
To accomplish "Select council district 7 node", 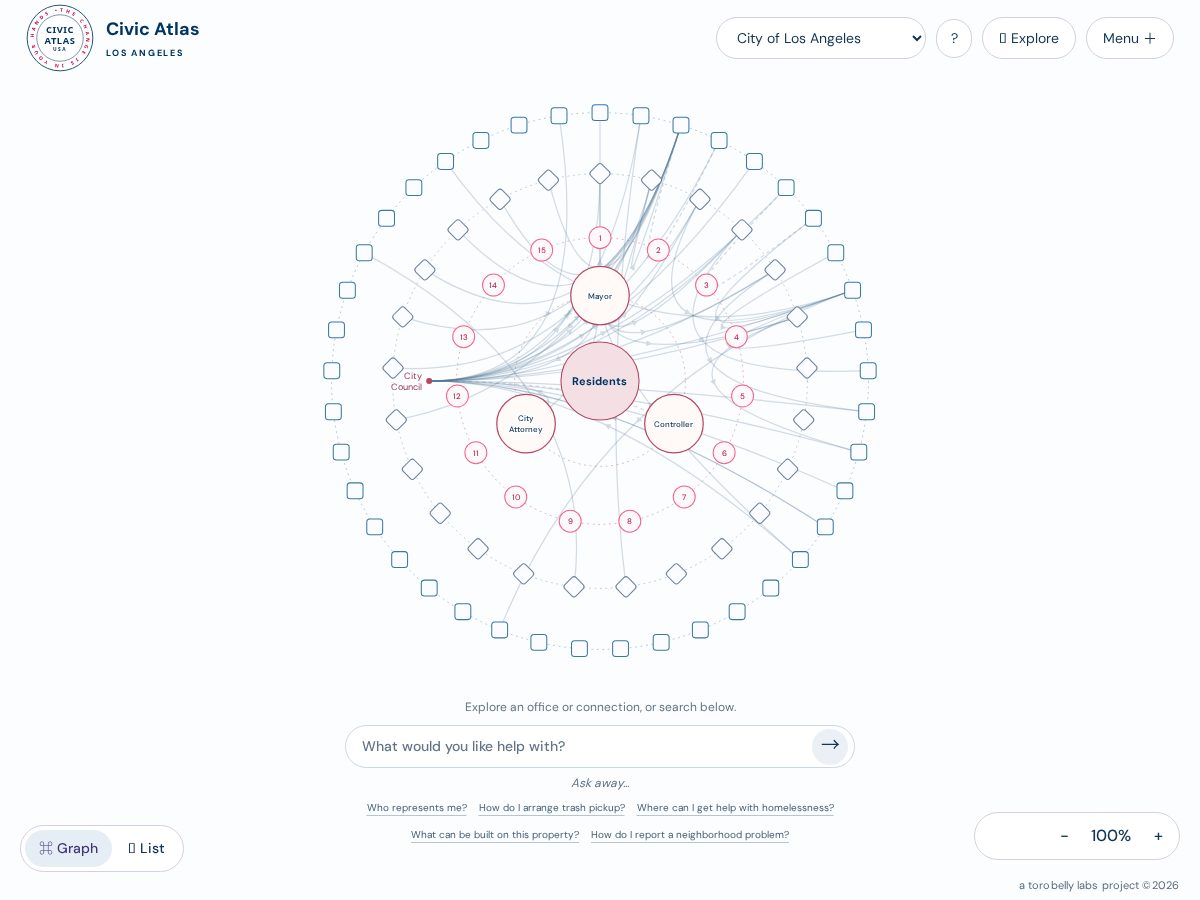I will pyautogui.click(x=684, y=497).
